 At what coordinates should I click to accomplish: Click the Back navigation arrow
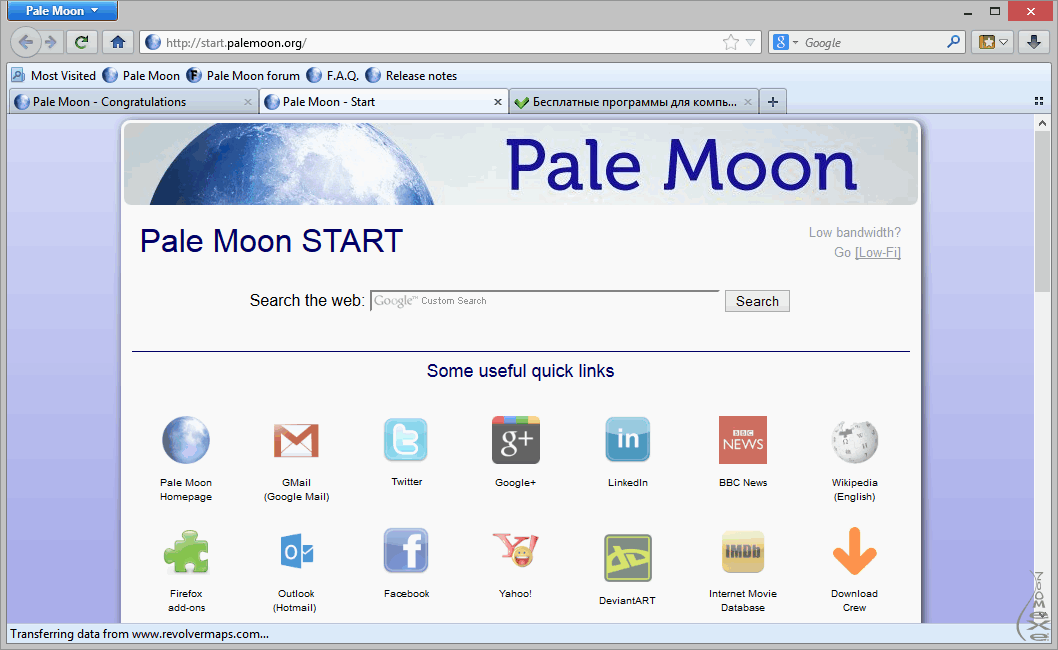26,42
